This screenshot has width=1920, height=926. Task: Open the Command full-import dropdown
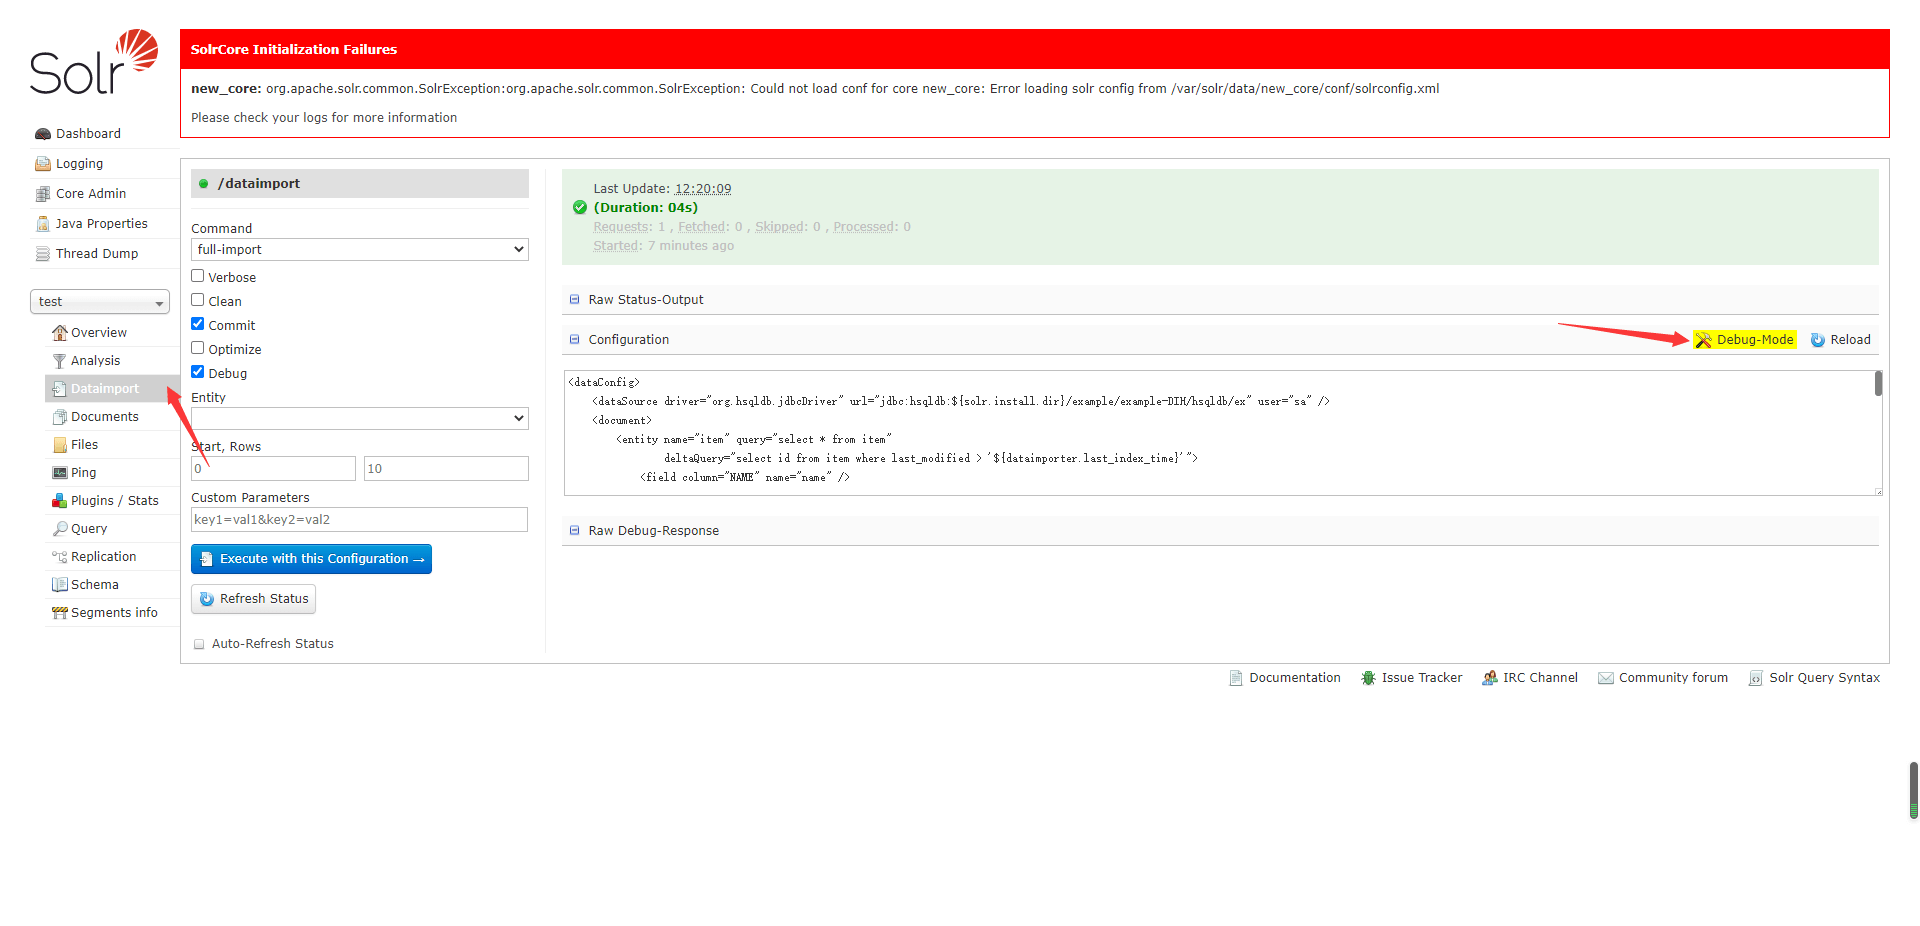(359, 250)
